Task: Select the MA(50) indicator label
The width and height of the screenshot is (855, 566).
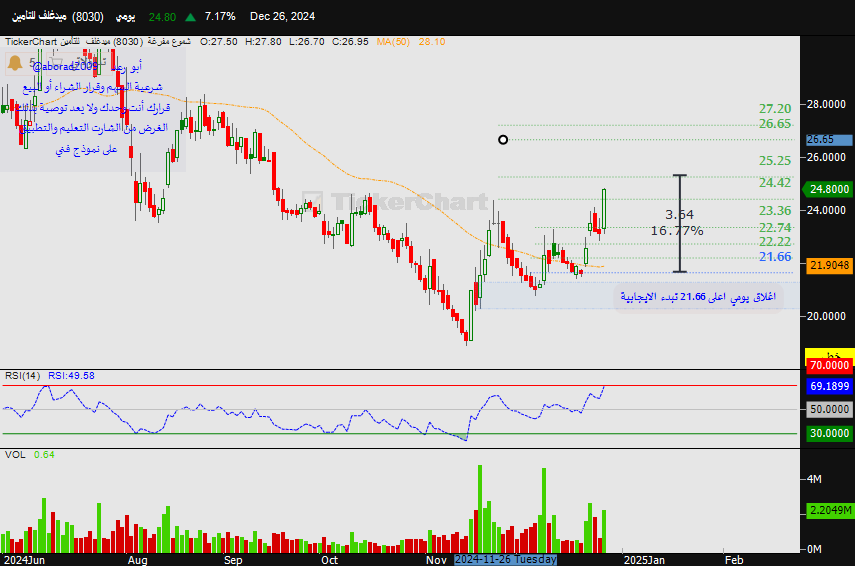Action: coord(393,41)
